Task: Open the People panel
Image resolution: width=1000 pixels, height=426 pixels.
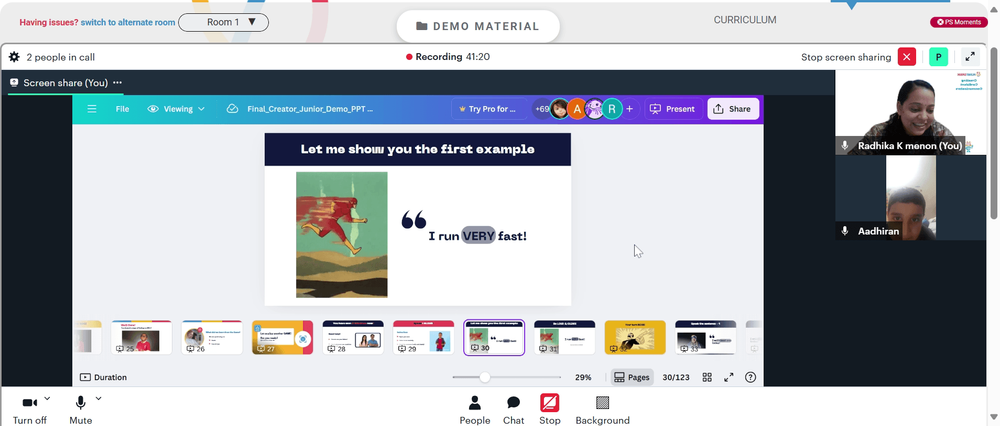Action: click(474, 410)
